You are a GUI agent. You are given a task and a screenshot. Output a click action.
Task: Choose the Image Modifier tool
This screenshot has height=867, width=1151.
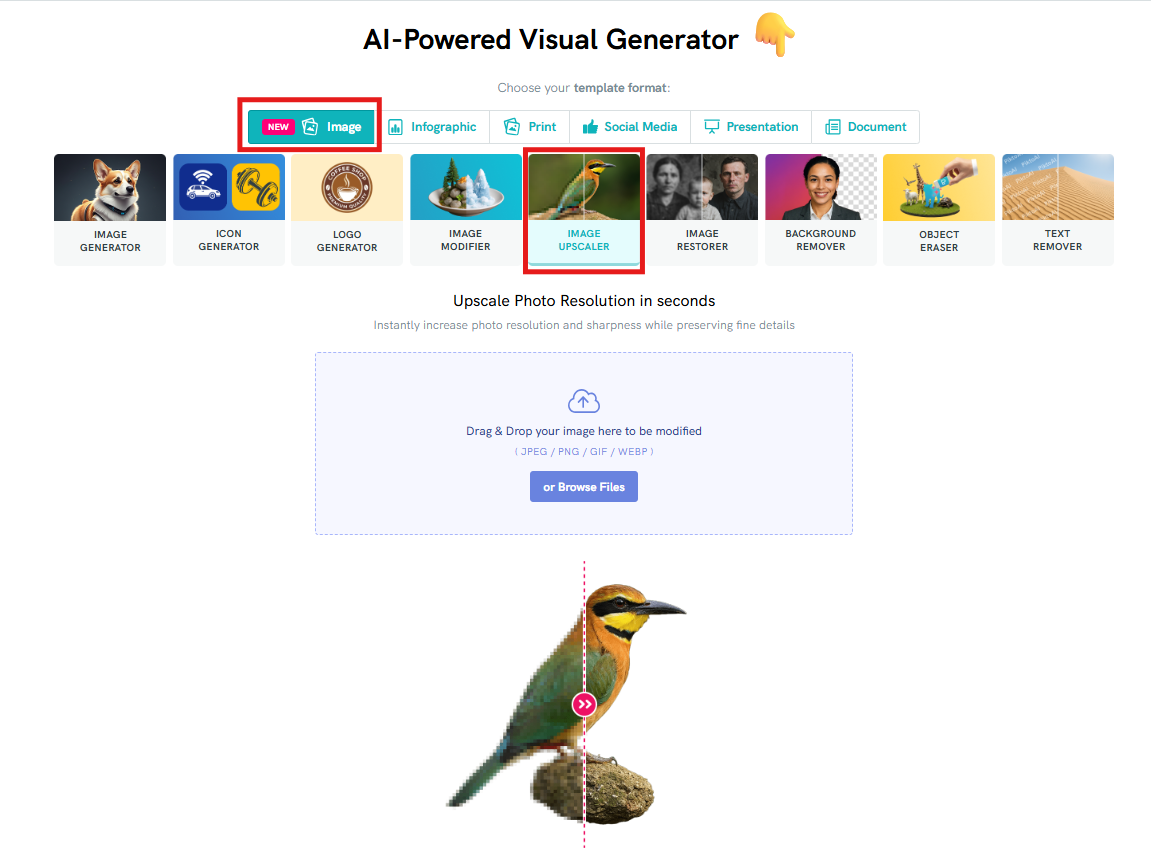[x=466, y=209]
